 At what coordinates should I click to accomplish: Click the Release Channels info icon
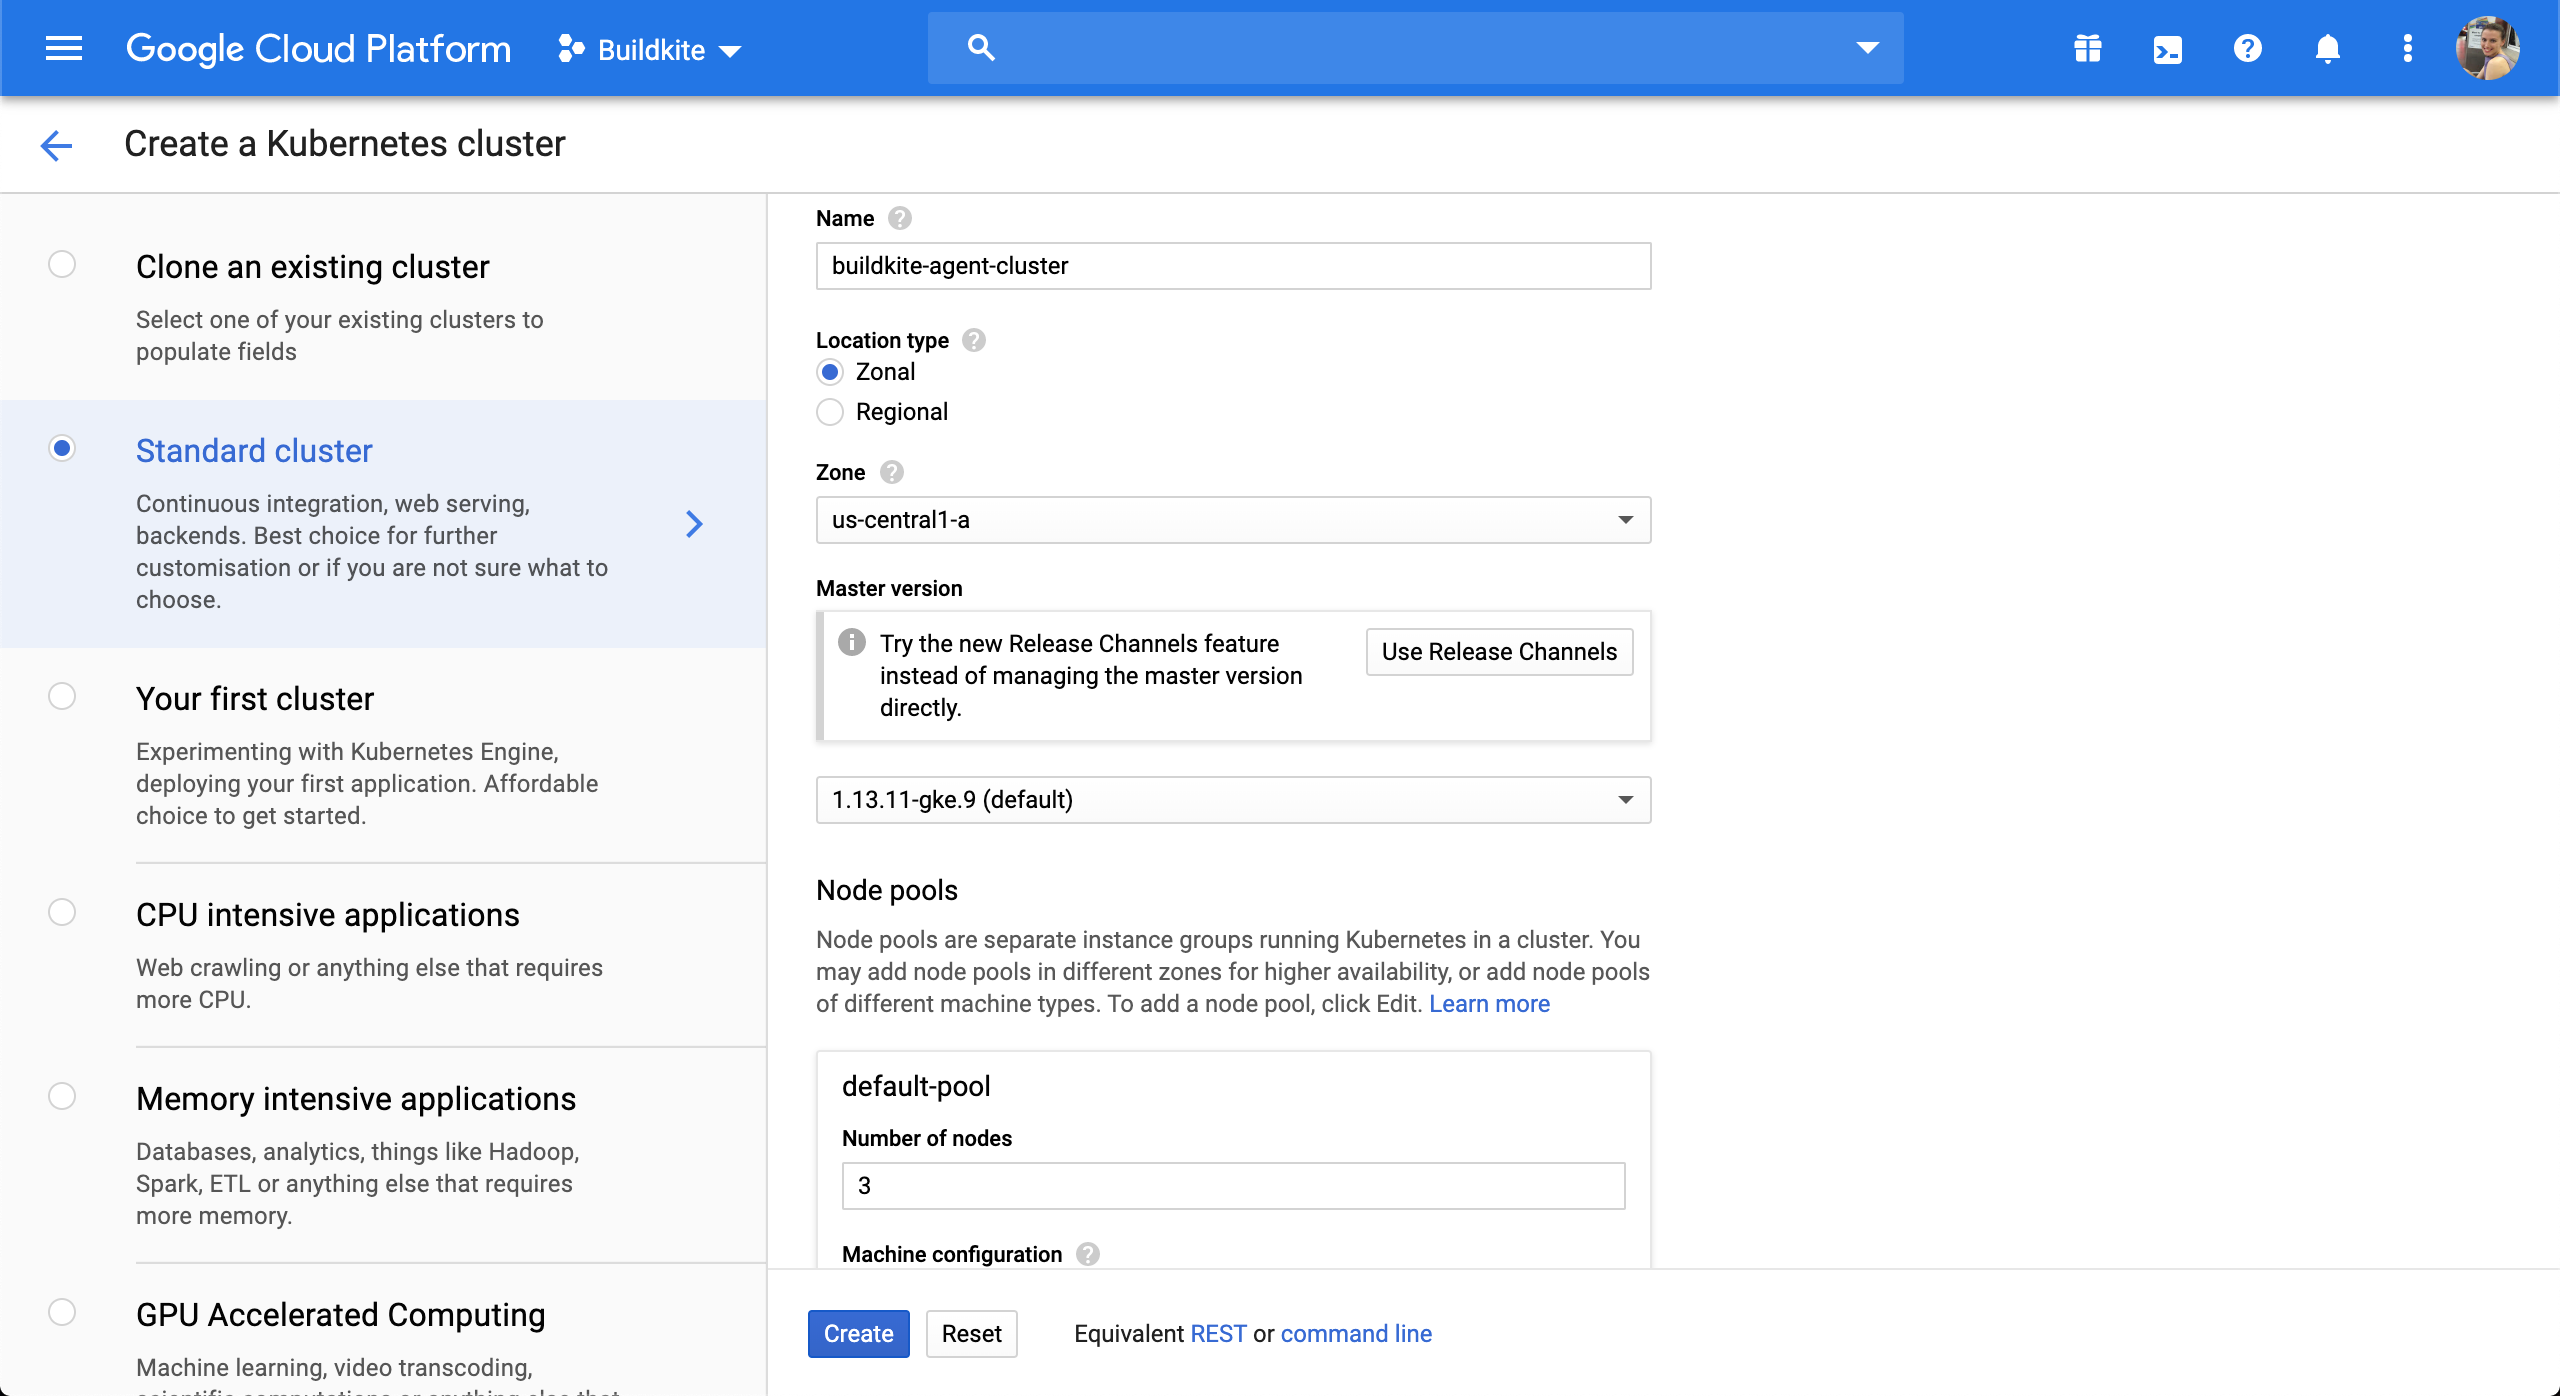coord(851,642)
